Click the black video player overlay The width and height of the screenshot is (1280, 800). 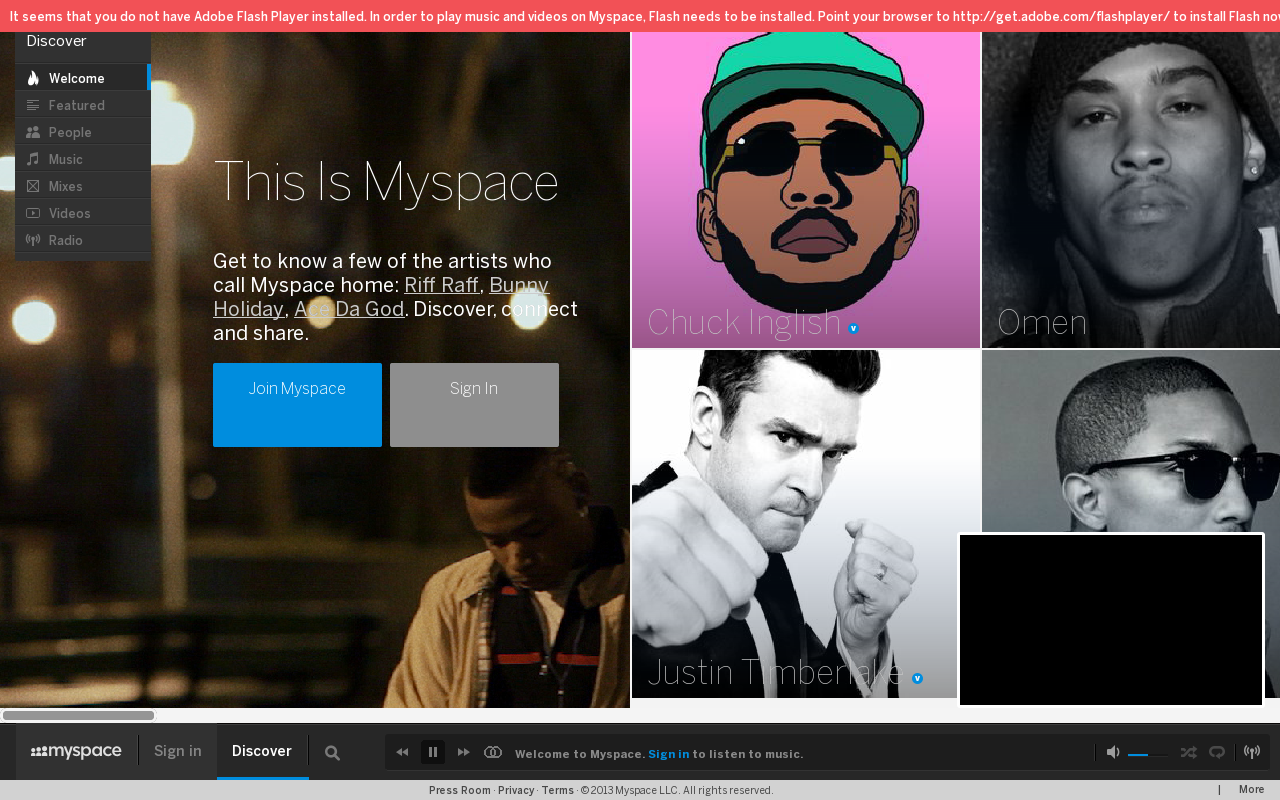[x=1112, y=620]
